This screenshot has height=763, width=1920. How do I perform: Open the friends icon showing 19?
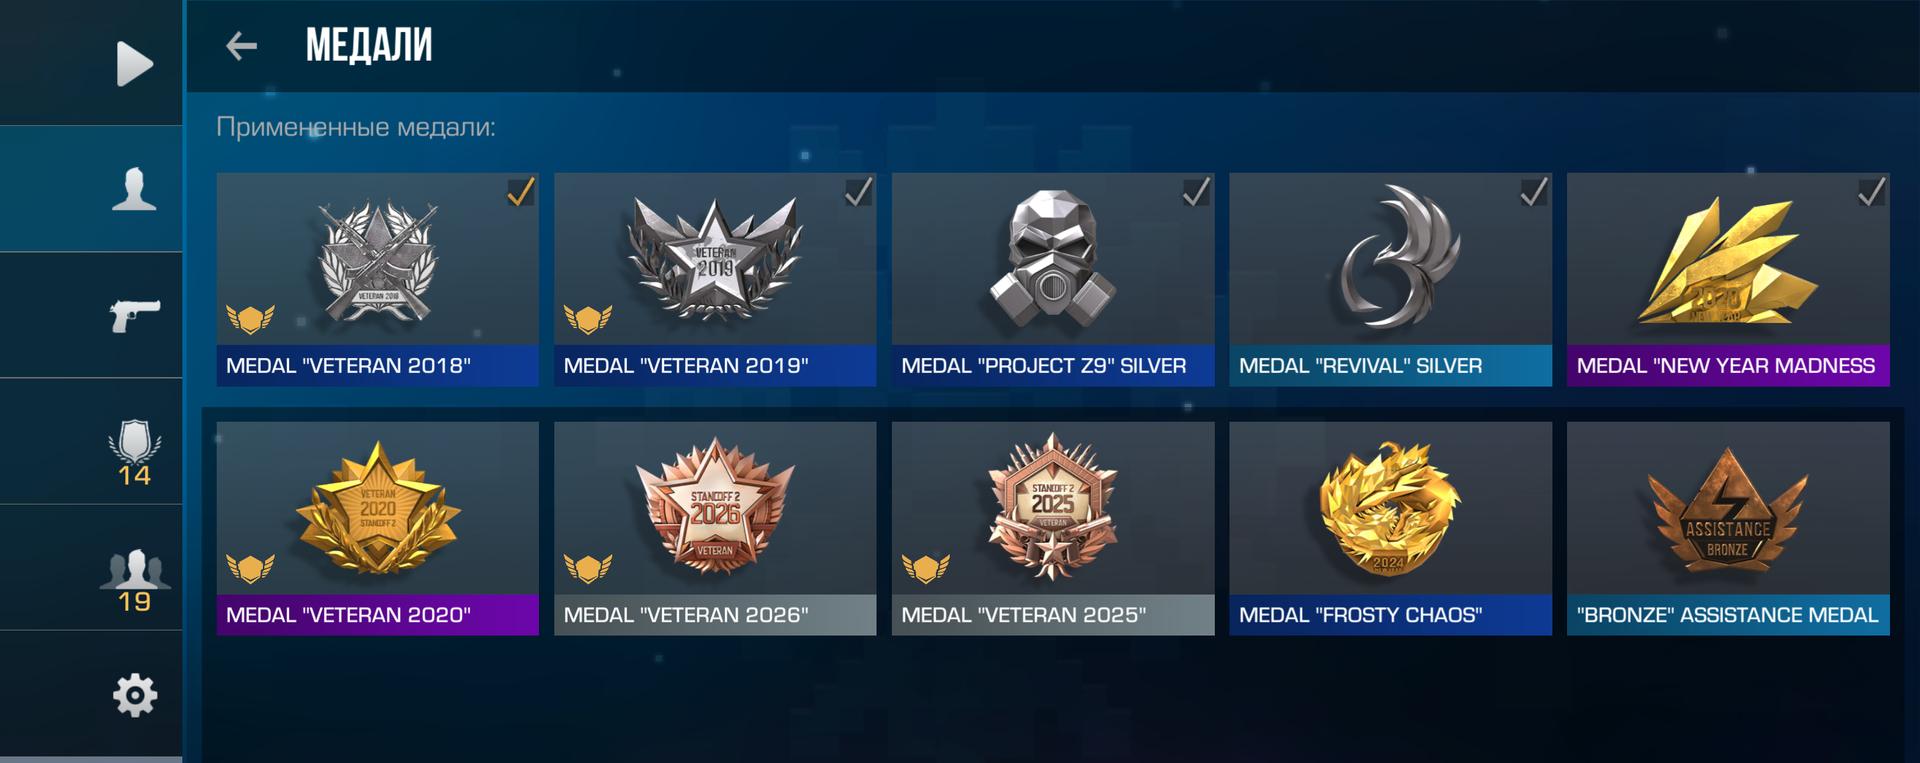tap(134, 580)
